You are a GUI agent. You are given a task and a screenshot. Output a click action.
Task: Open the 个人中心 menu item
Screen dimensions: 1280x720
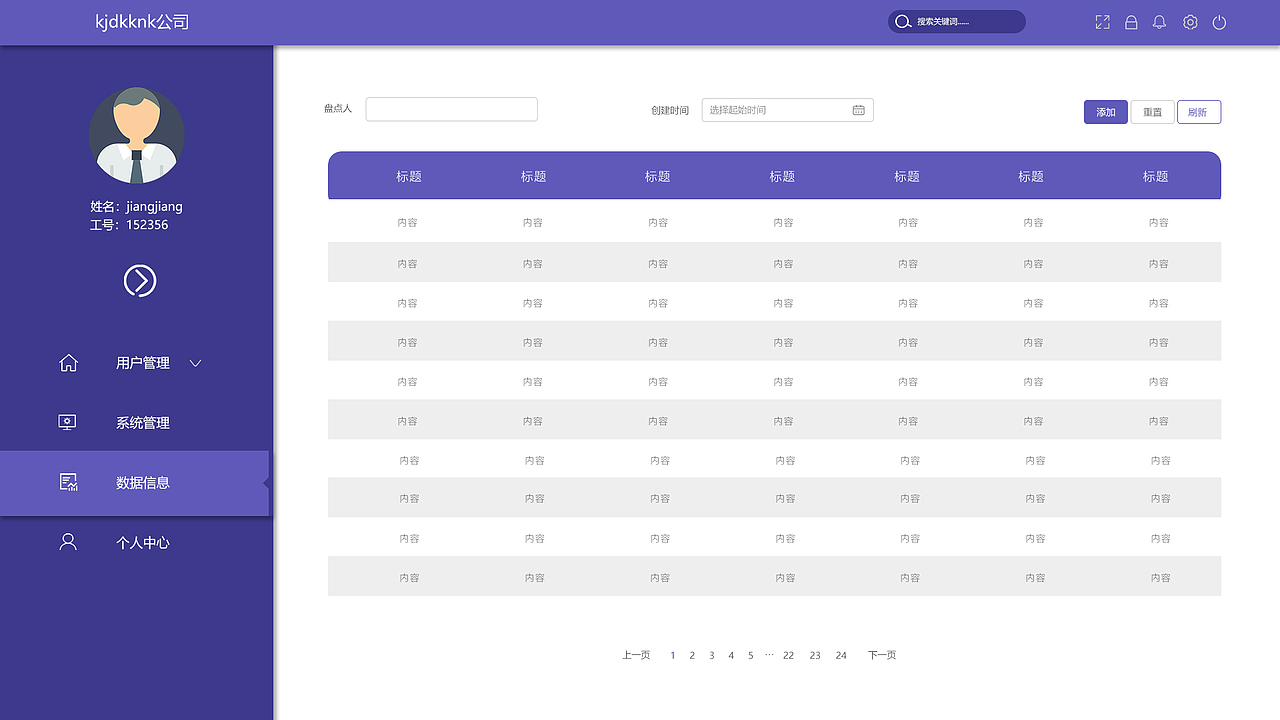(x=143, y=543)
